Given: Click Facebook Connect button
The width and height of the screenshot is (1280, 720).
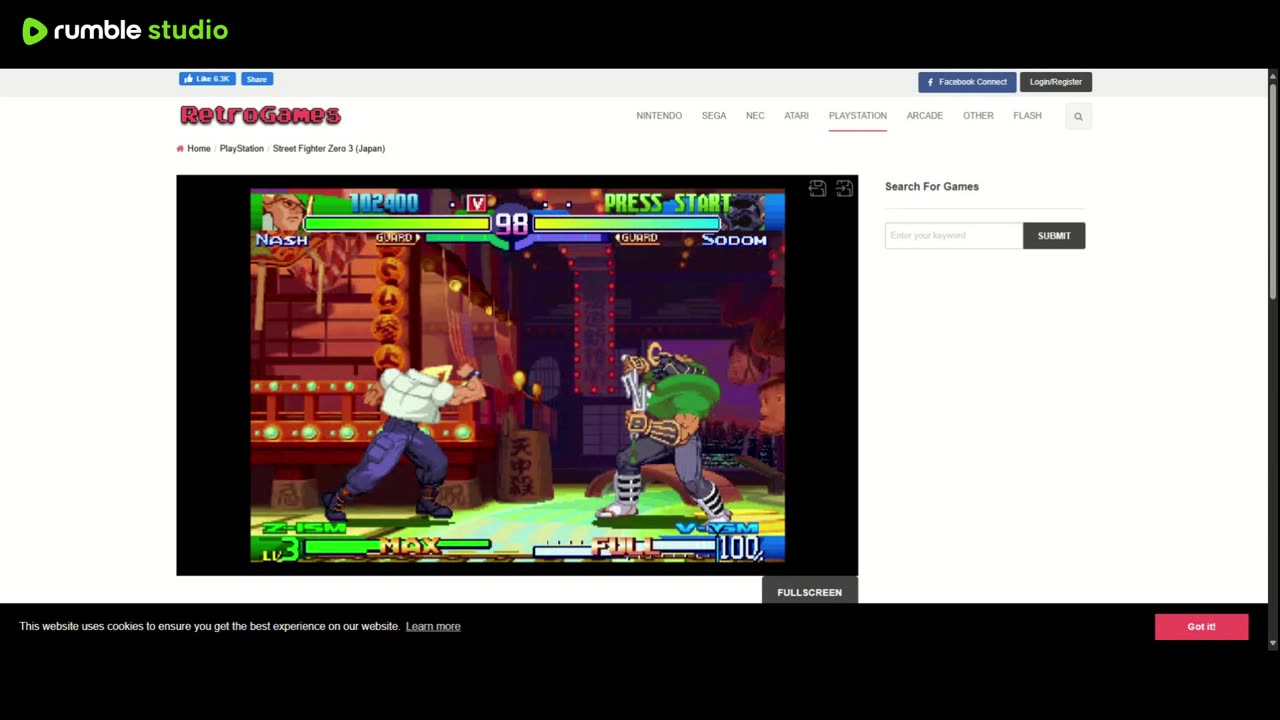Looking at the screenshot, I should pyautogui.click(x=967, y=82).
